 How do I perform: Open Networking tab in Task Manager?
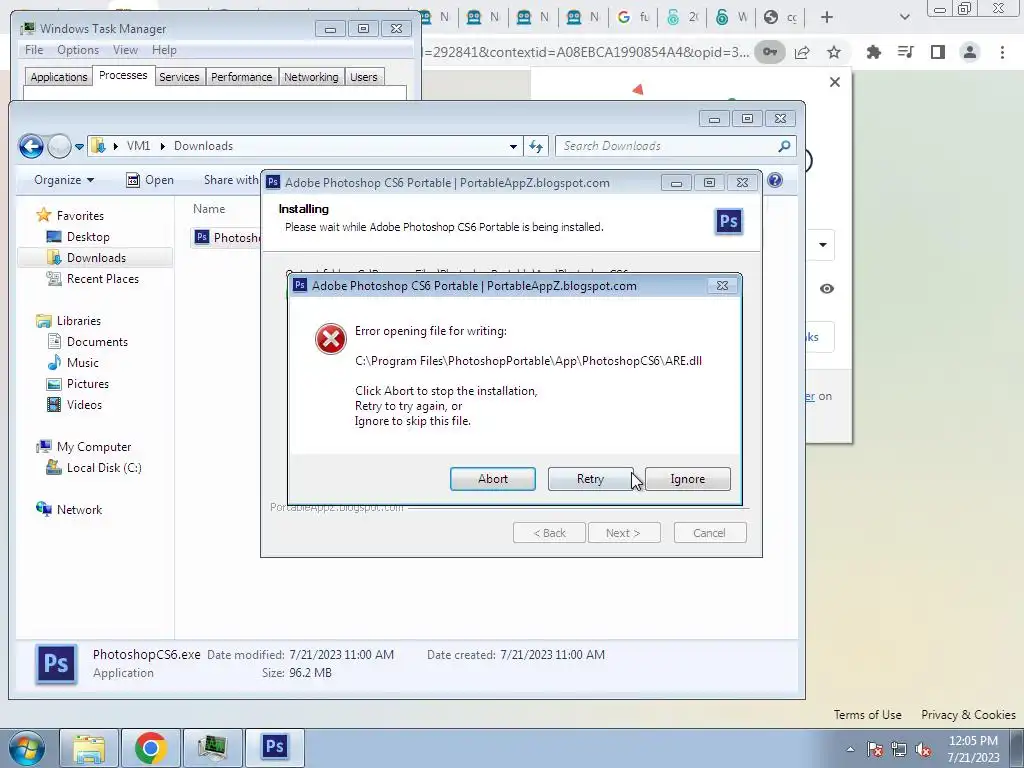[x=311, y=76]
